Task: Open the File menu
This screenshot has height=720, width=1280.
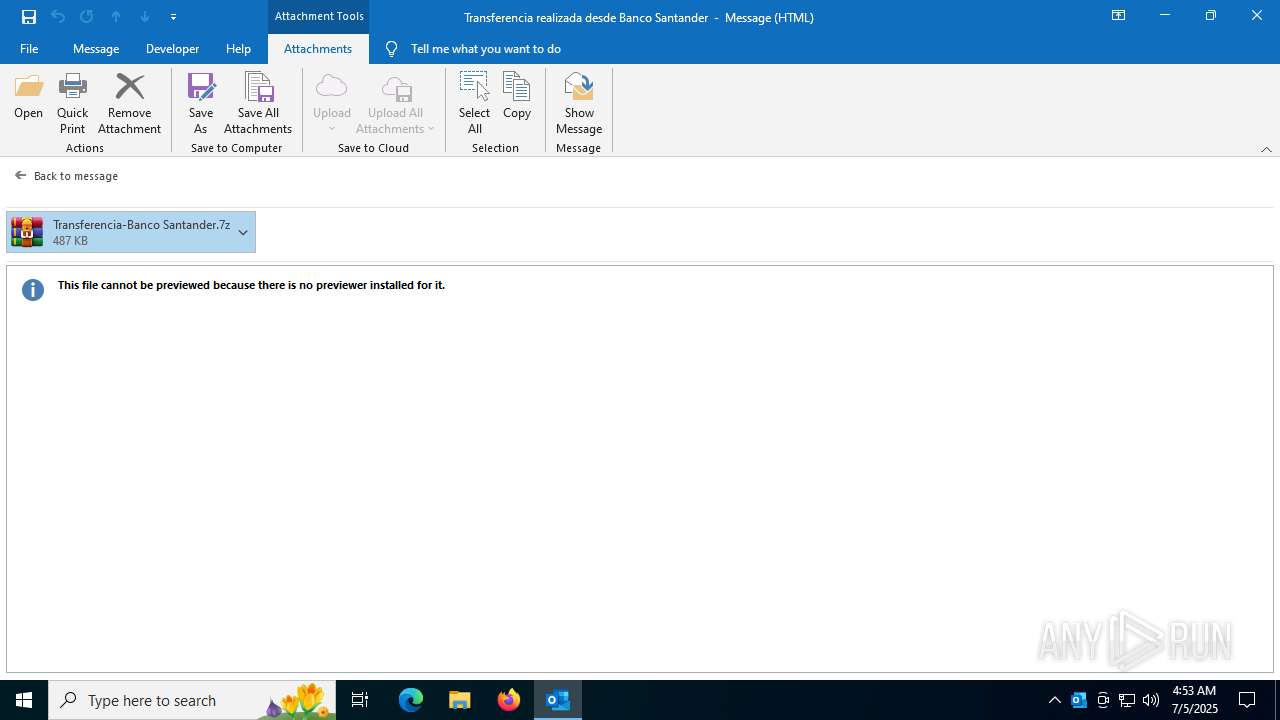Action: tap(29, 49)
